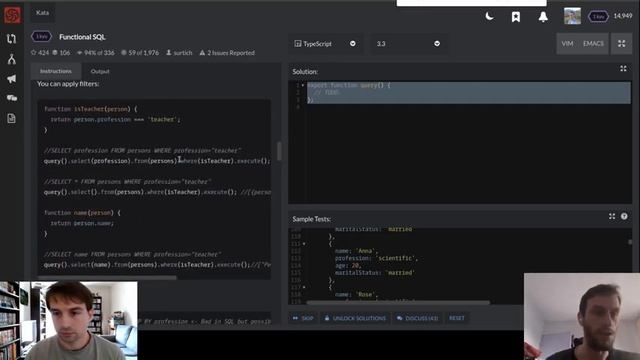Click the 94% of 336 satisfaction rating
This screenshot has height=360, width=640.
[x=96, y=53]
